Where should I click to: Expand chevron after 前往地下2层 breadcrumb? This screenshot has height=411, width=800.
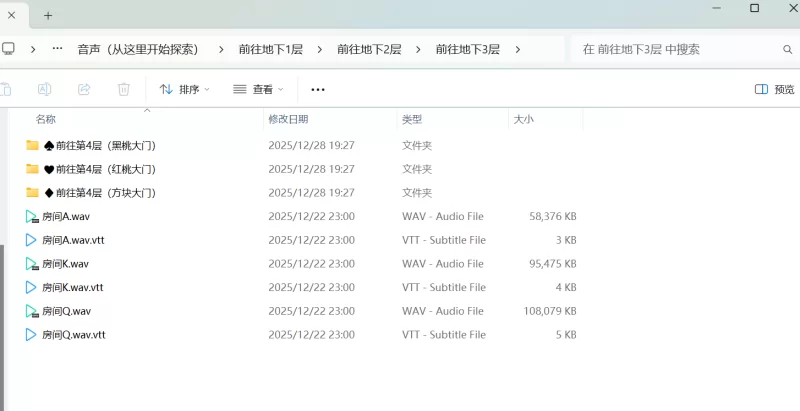(x=418, y=49)
